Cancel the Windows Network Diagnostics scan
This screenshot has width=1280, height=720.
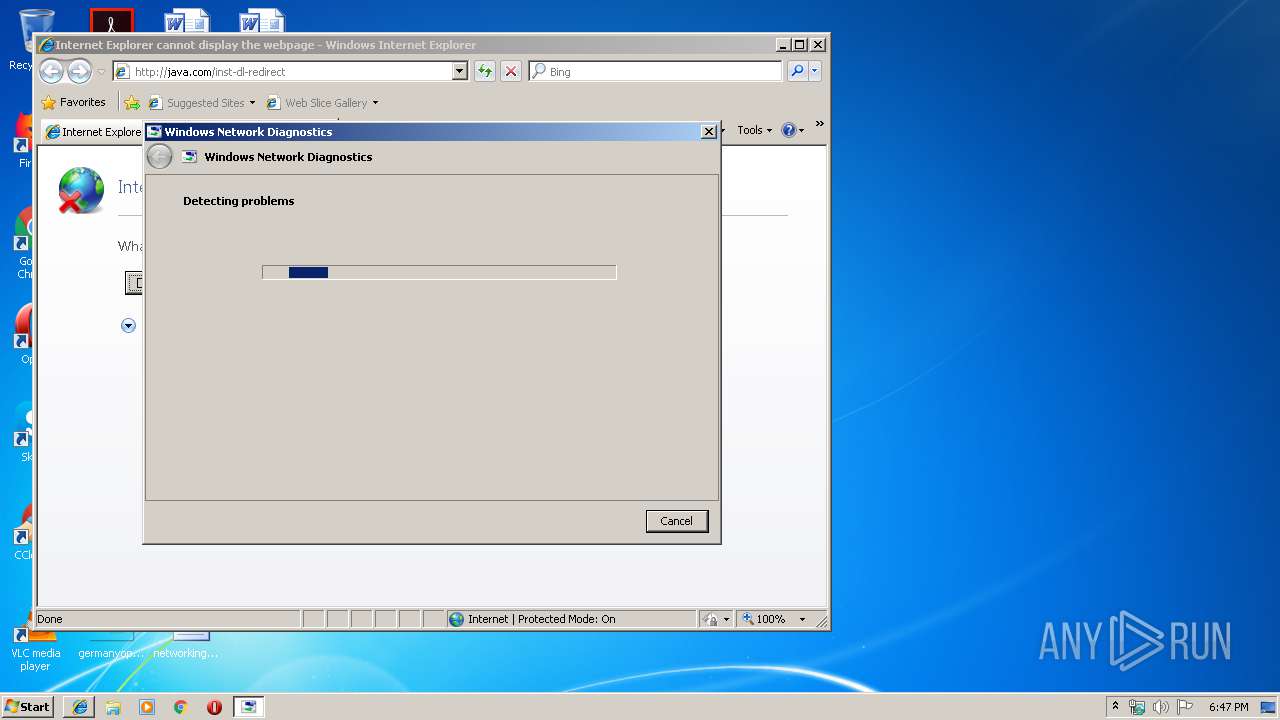(677, 521)
